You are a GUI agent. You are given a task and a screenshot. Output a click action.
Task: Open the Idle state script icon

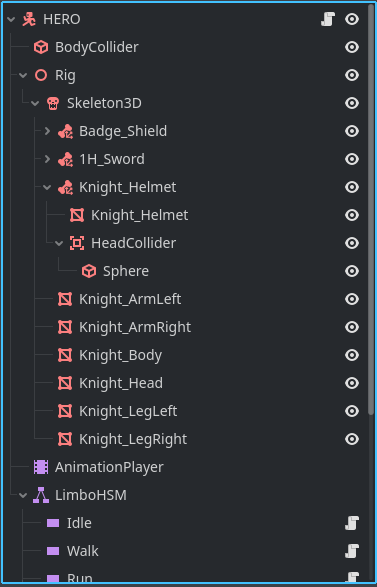click(352, 523)
